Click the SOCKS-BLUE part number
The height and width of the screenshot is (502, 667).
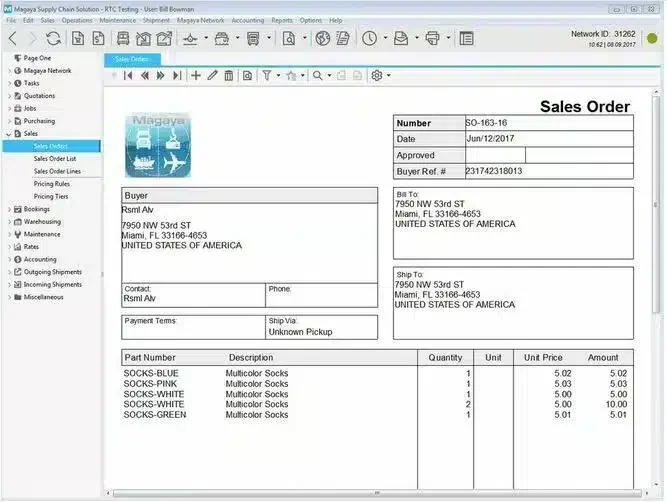151,374
